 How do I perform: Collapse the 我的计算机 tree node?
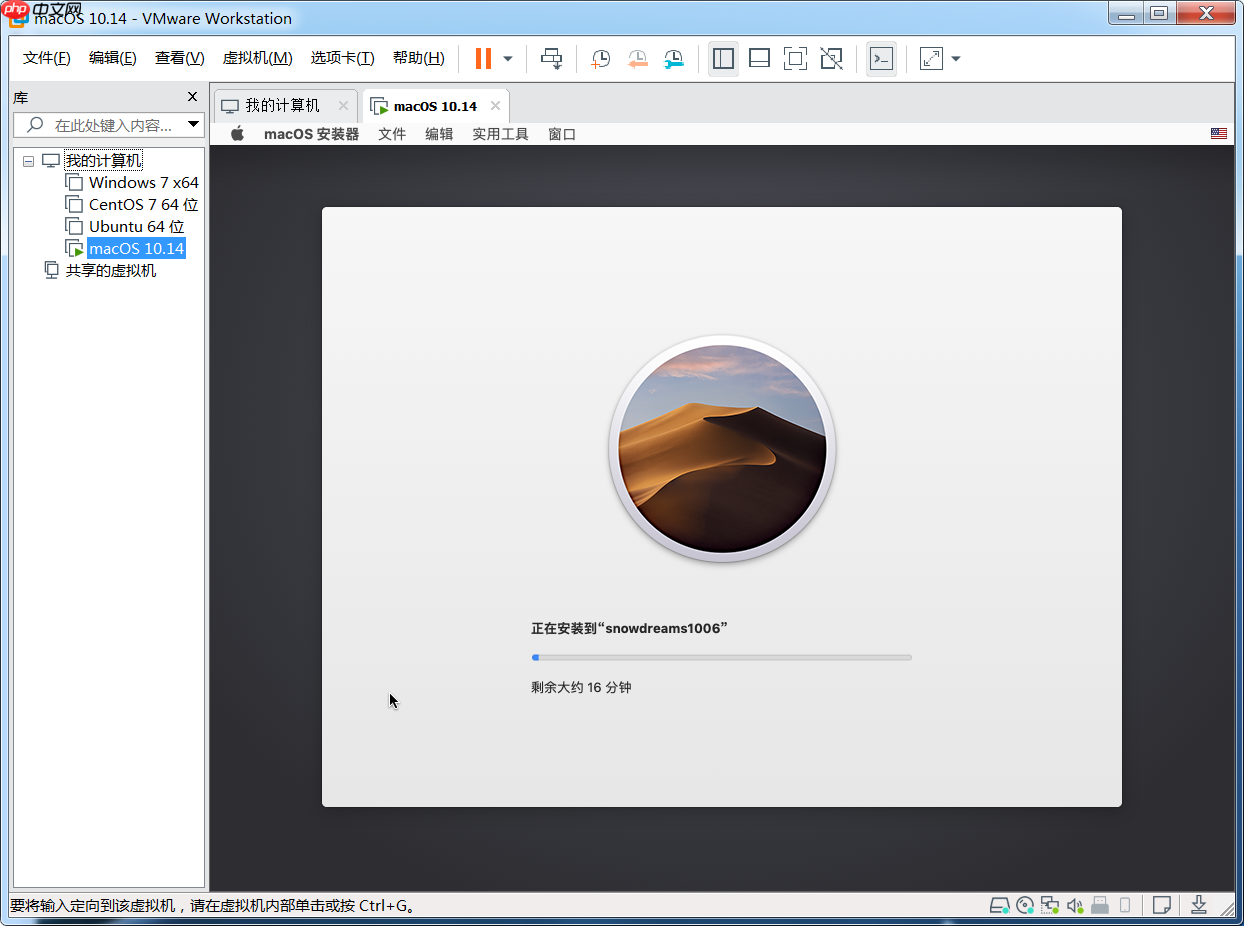(x=28, y=160)
